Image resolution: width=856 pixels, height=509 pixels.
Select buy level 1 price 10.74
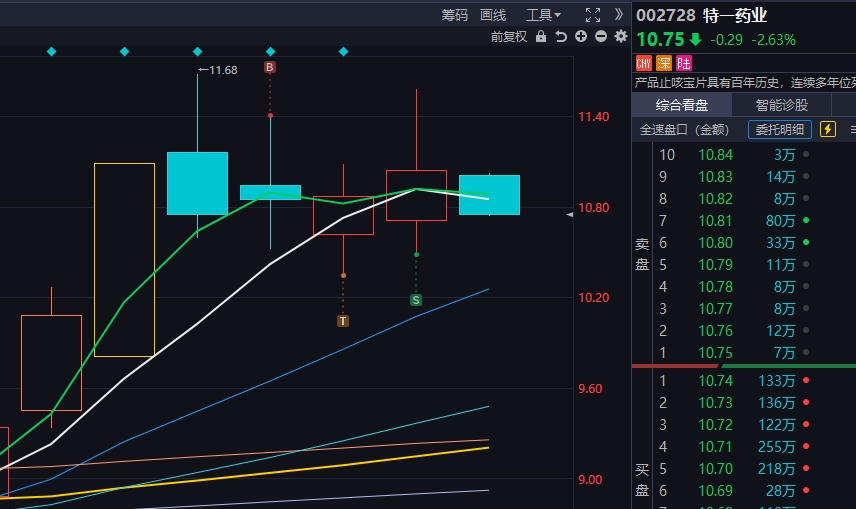pyautogui.click(x=716, y=381)
